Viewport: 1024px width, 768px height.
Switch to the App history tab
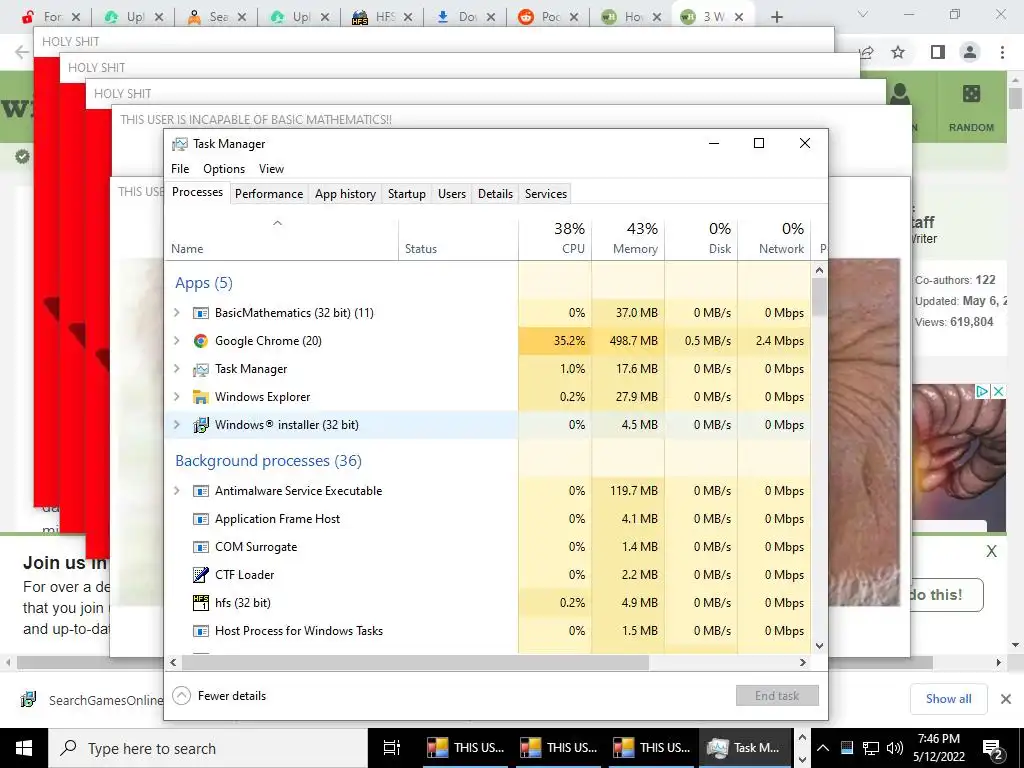click(345, 194)
